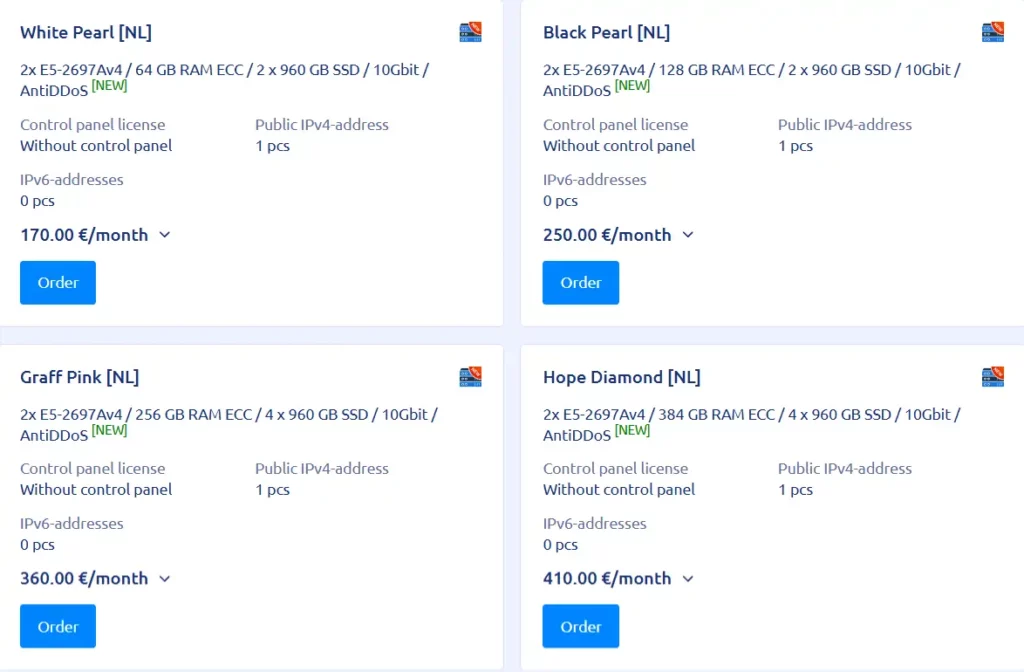Order the Graff Pink server
This screenshot has width=1024, height=672.
pos(57,626)
